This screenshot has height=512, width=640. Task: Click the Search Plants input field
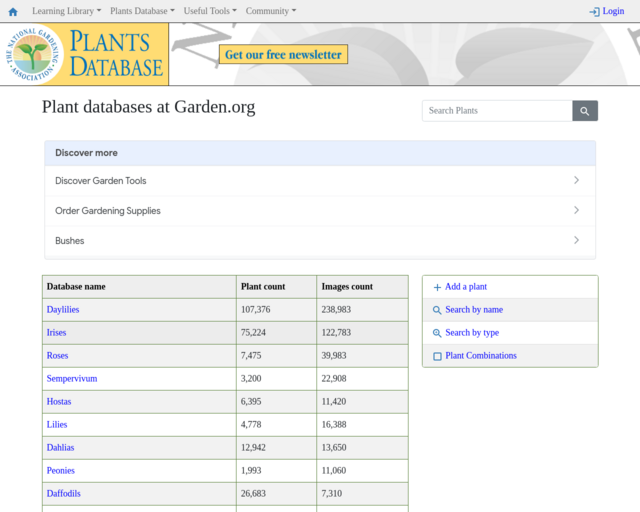pos(497,111)
